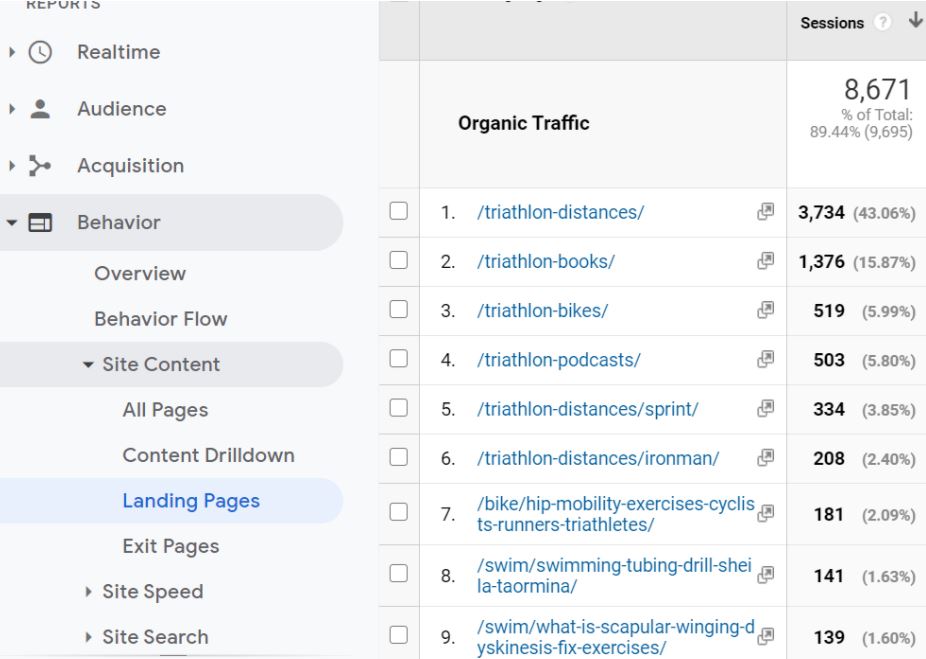This screenshot has height=659, width=926.
Task: Open /triathlon-distances/ page in new window icon
Action: pos(765,211)
